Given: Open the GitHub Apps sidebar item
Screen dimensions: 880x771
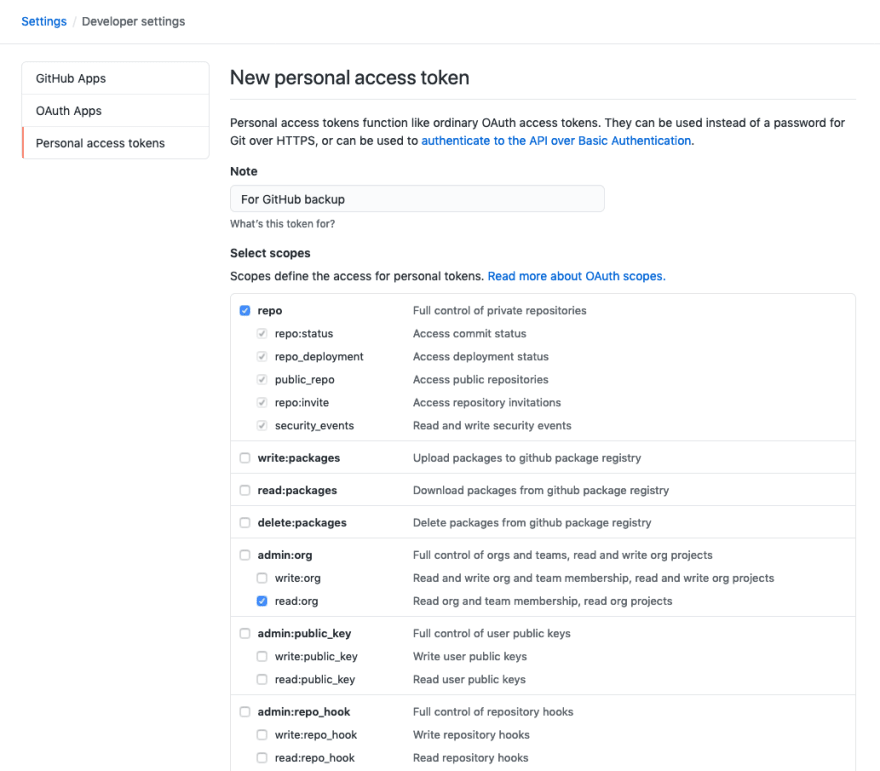Looking at the screenshot, I should coord(116,79).
